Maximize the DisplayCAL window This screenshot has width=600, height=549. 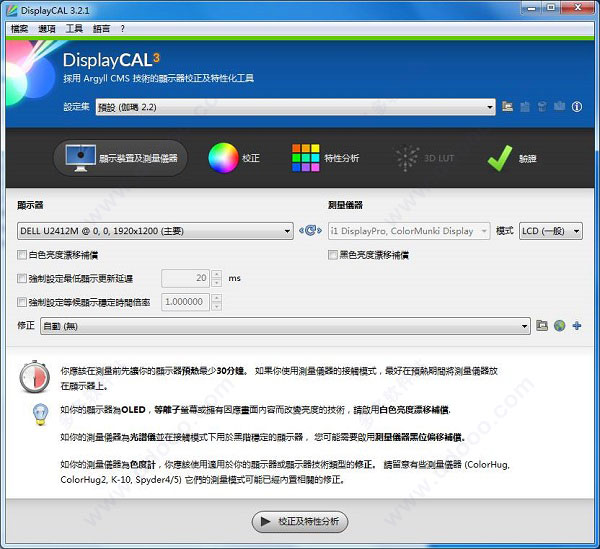click(x=551, y=8)
